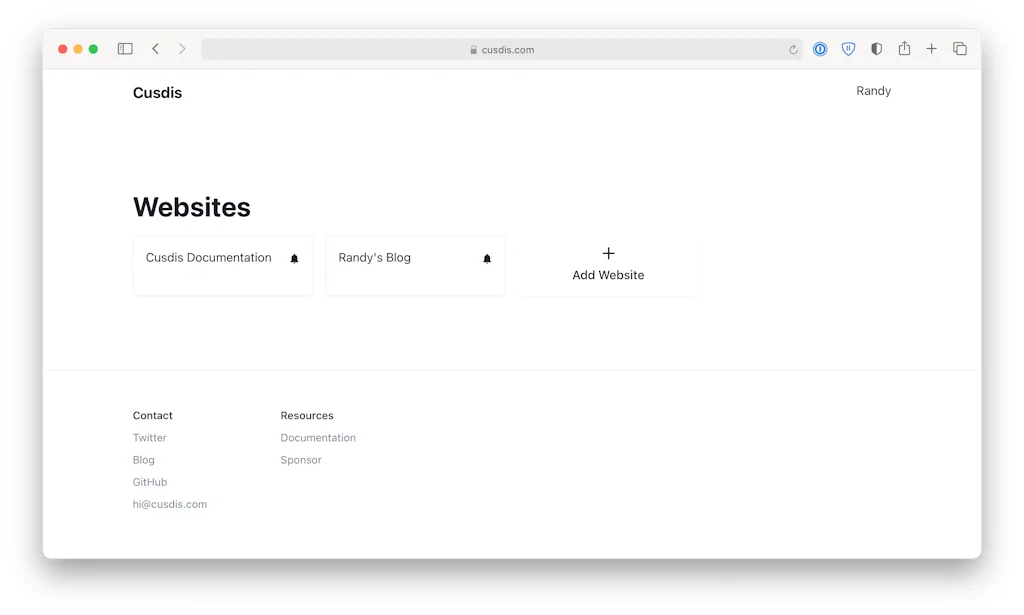The height and width of the screenshot is (615, 1024).
Task: Show the Safari tab overview
Action: click(x=959, y=48)
